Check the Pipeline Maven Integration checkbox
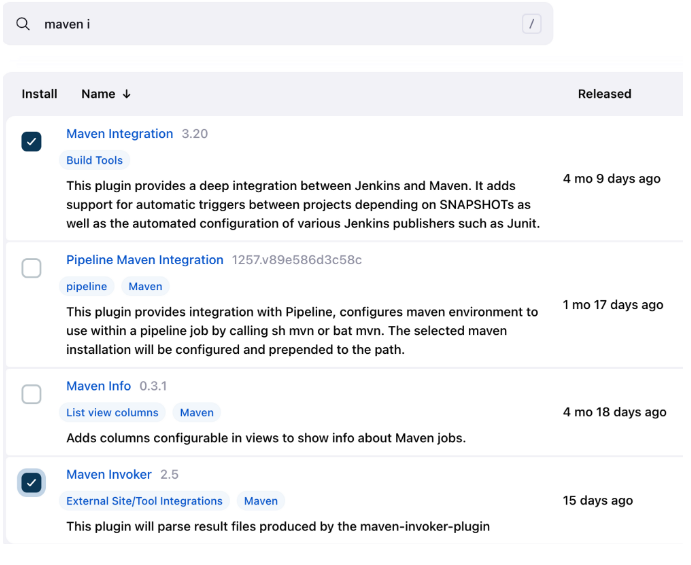The image size is (691, 565). (x=31, y=268)
